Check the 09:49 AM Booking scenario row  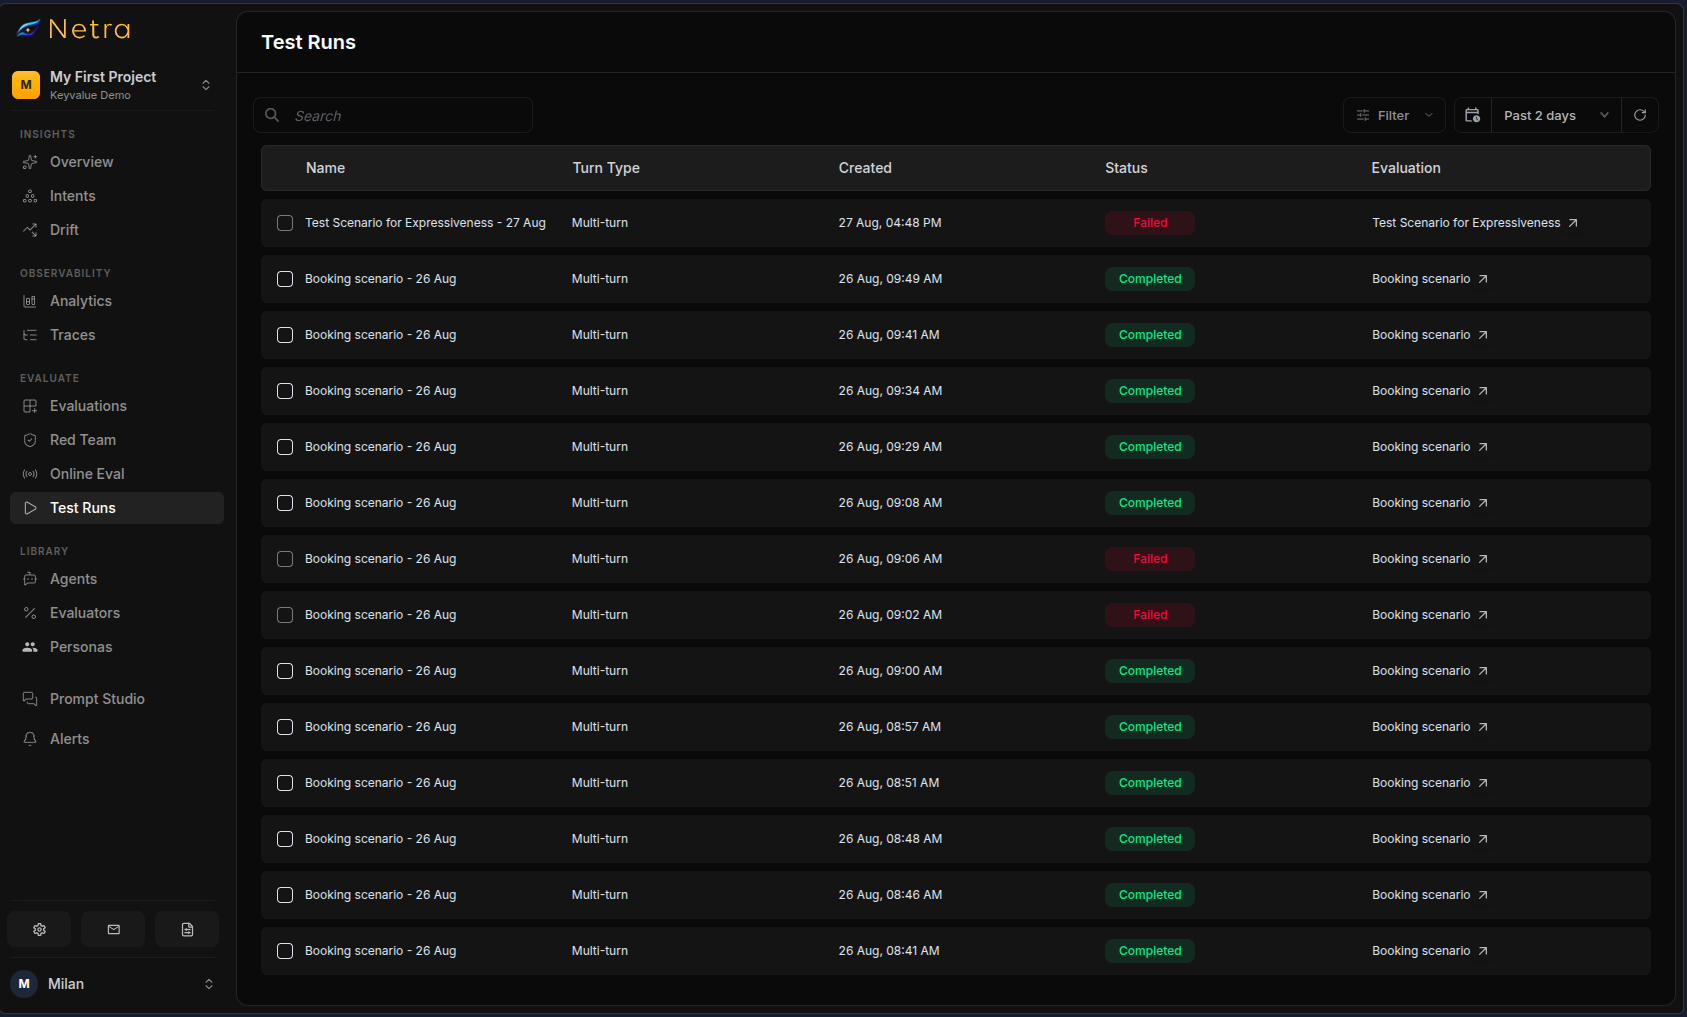coord(285,279)
